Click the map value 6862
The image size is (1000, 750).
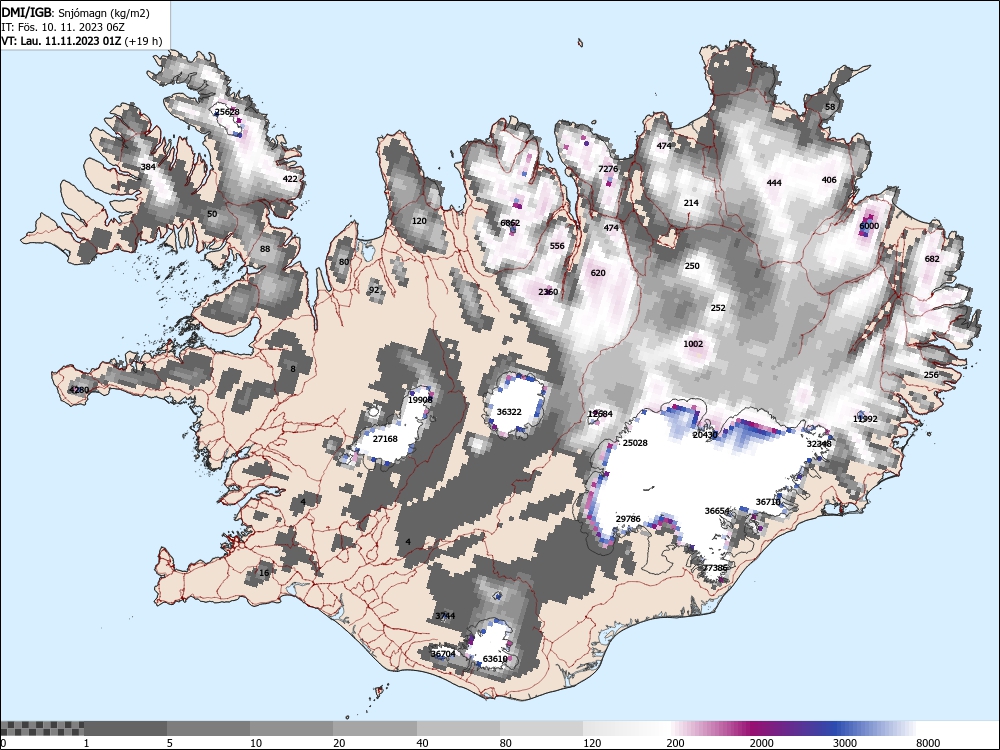(510, 223)
